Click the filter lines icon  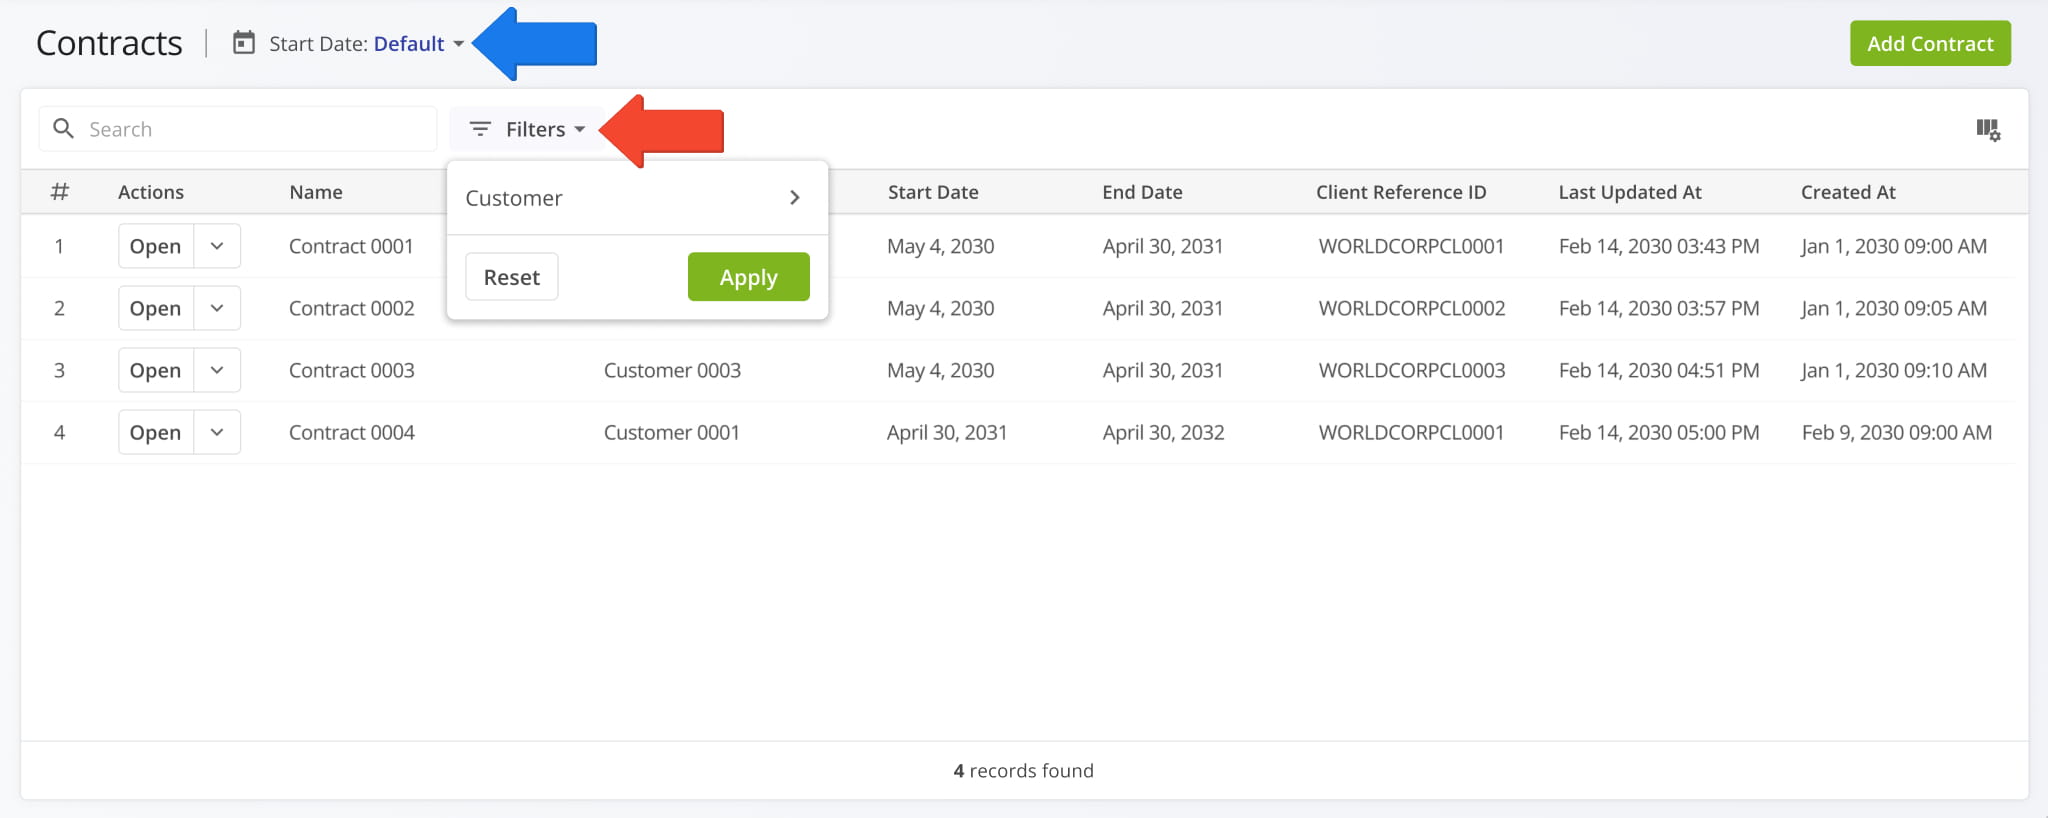tap(480, 129)
